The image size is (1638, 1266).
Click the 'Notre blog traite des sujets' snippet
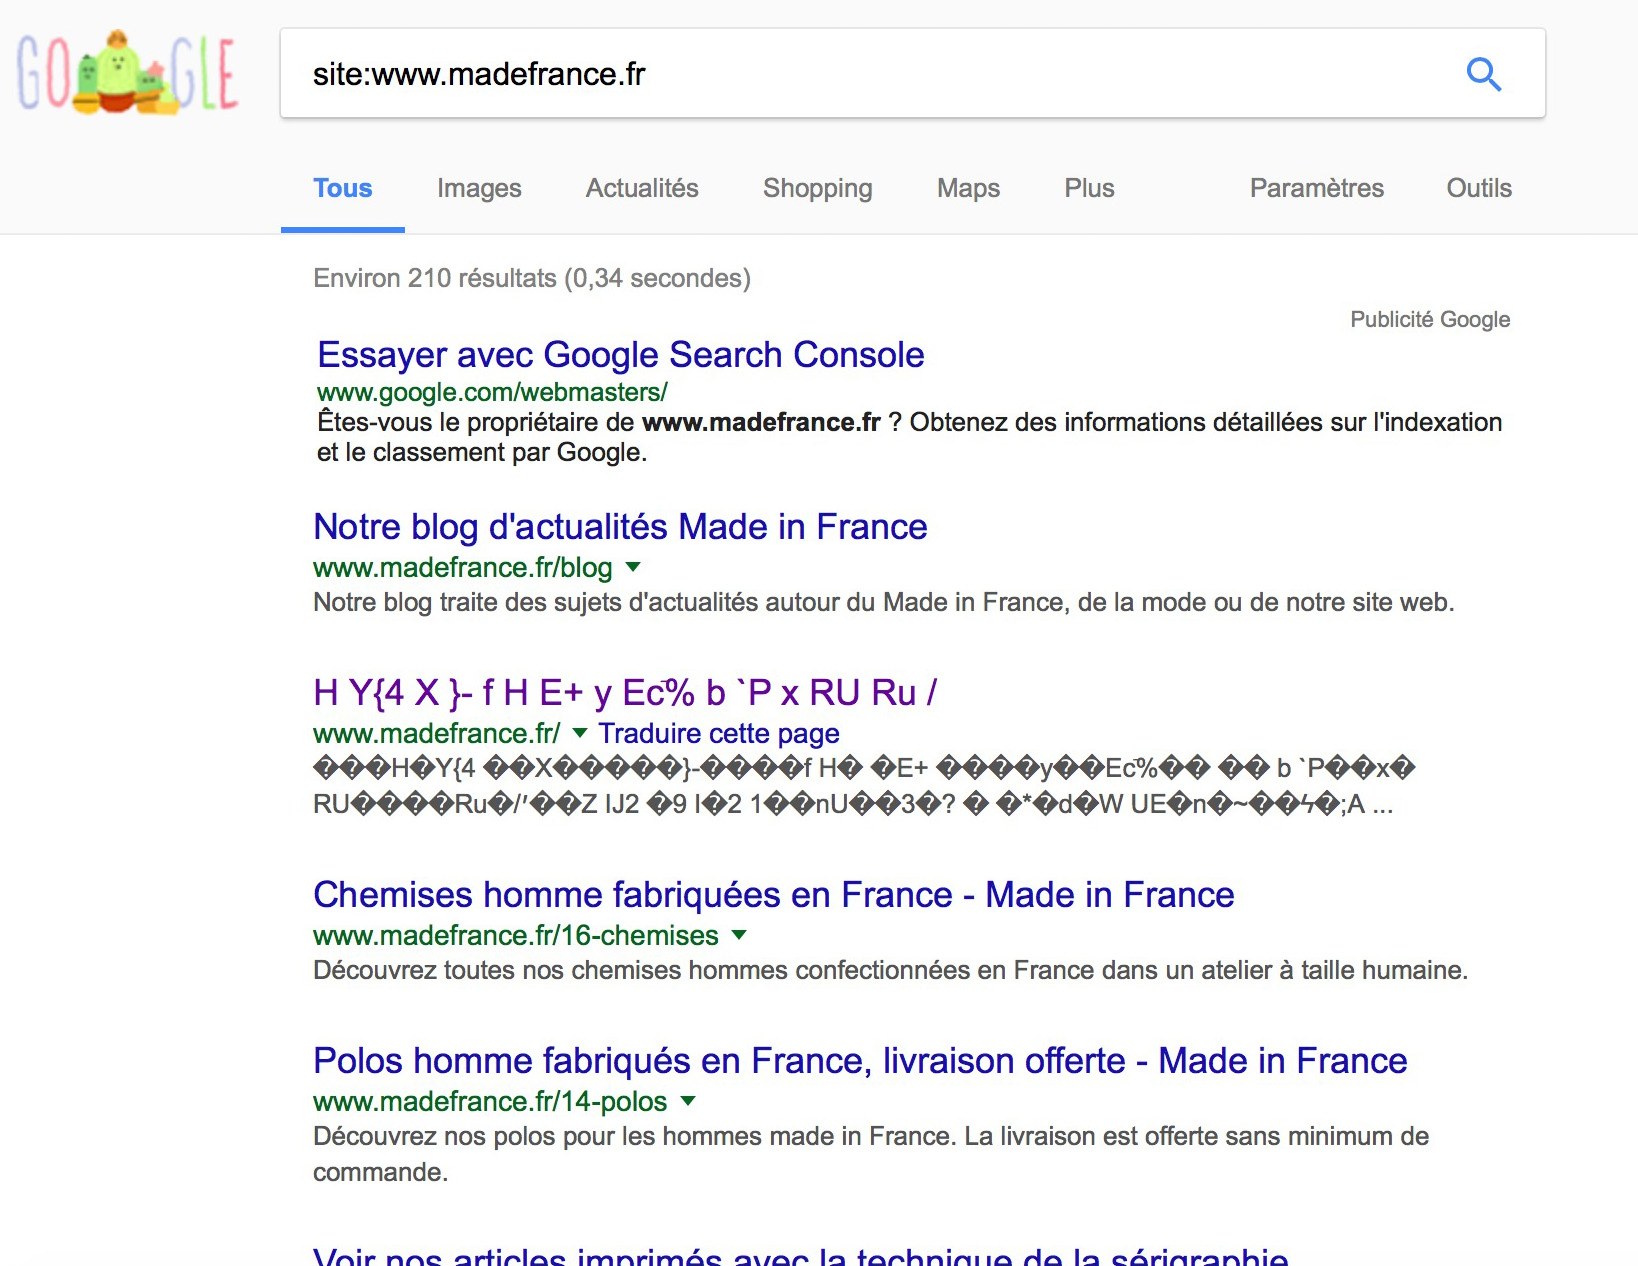pyautogui.click(x=884, y=602)
